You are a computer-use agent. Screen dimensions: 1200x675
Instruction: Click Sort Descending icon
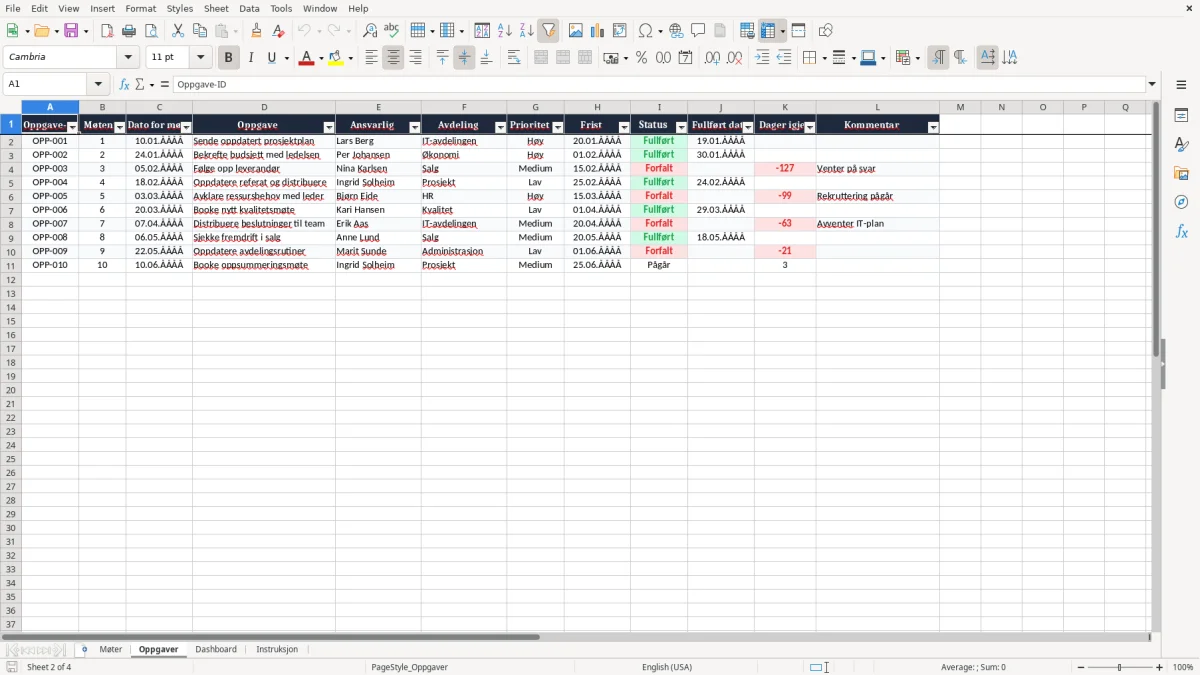point(526,31)
